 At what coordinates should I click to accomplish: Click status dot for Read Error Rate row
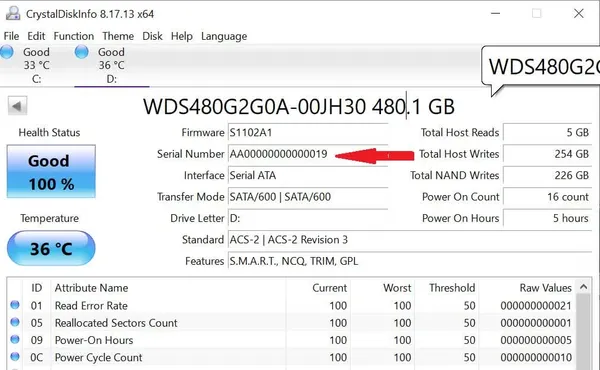[15, 305]
